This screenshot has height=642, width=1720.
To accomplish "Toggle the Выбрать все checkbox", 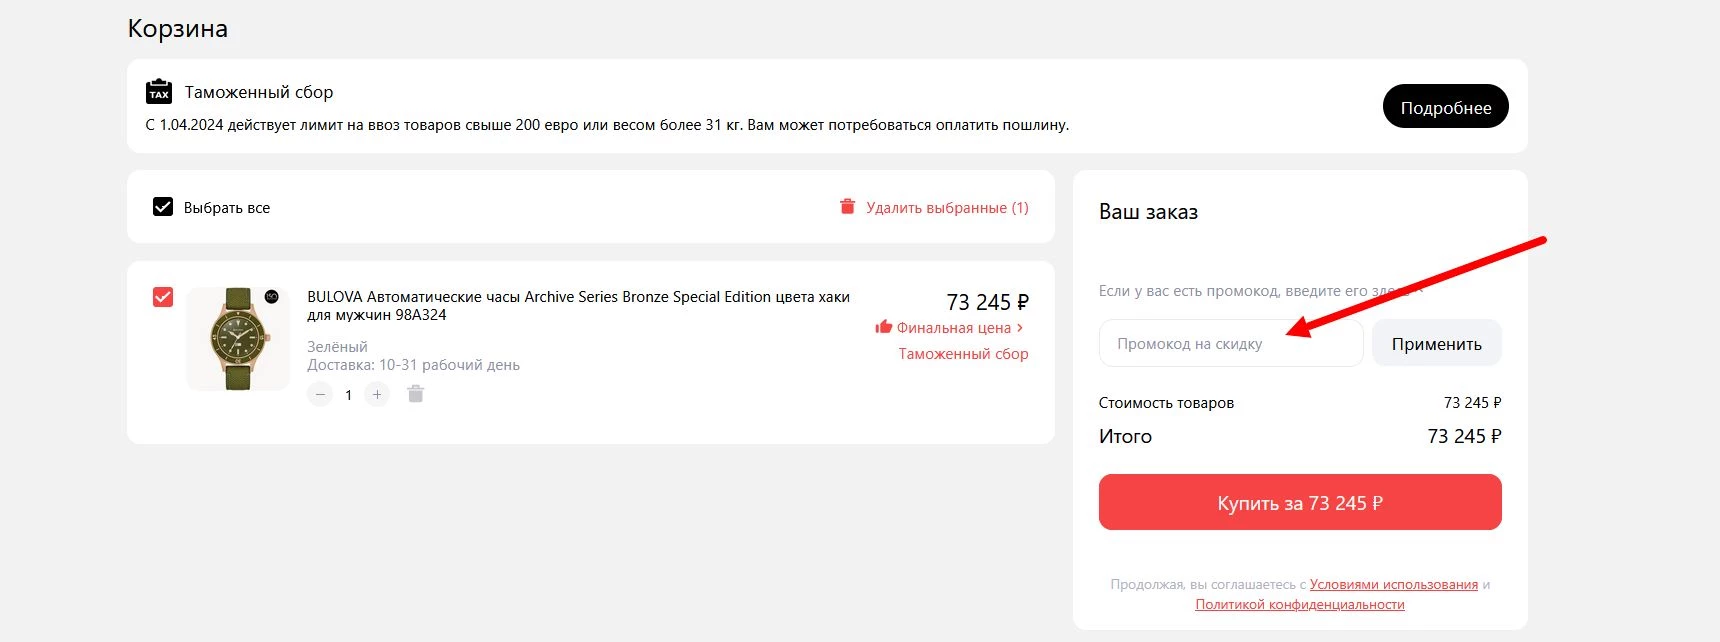I will (163, 207).
